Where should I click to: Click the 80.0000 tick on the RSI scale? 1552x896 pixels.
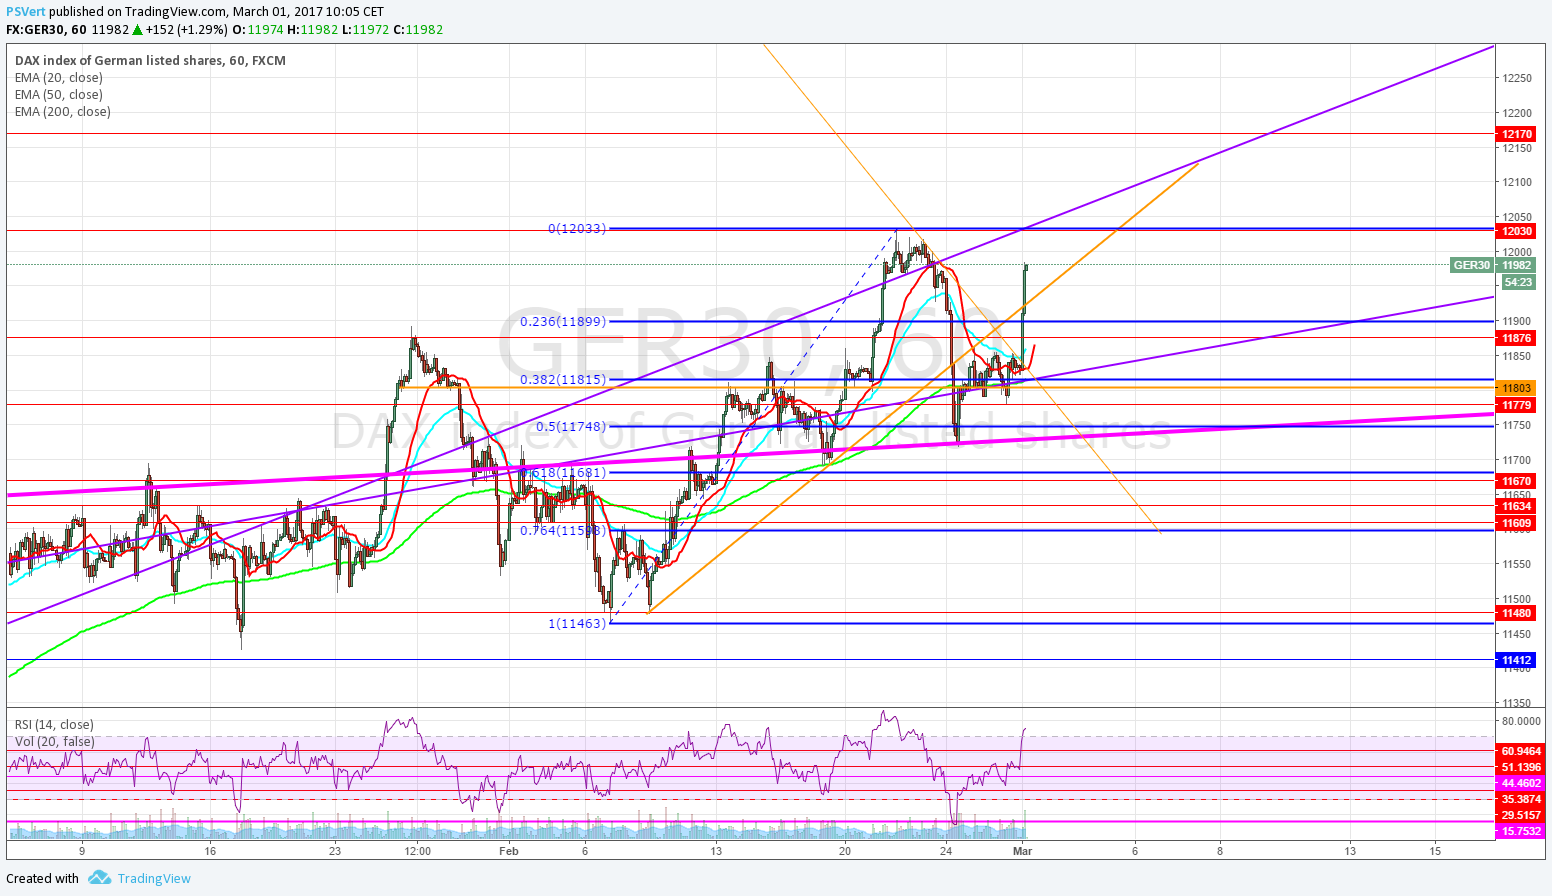pyautogui.click(x=1521, y=720)
